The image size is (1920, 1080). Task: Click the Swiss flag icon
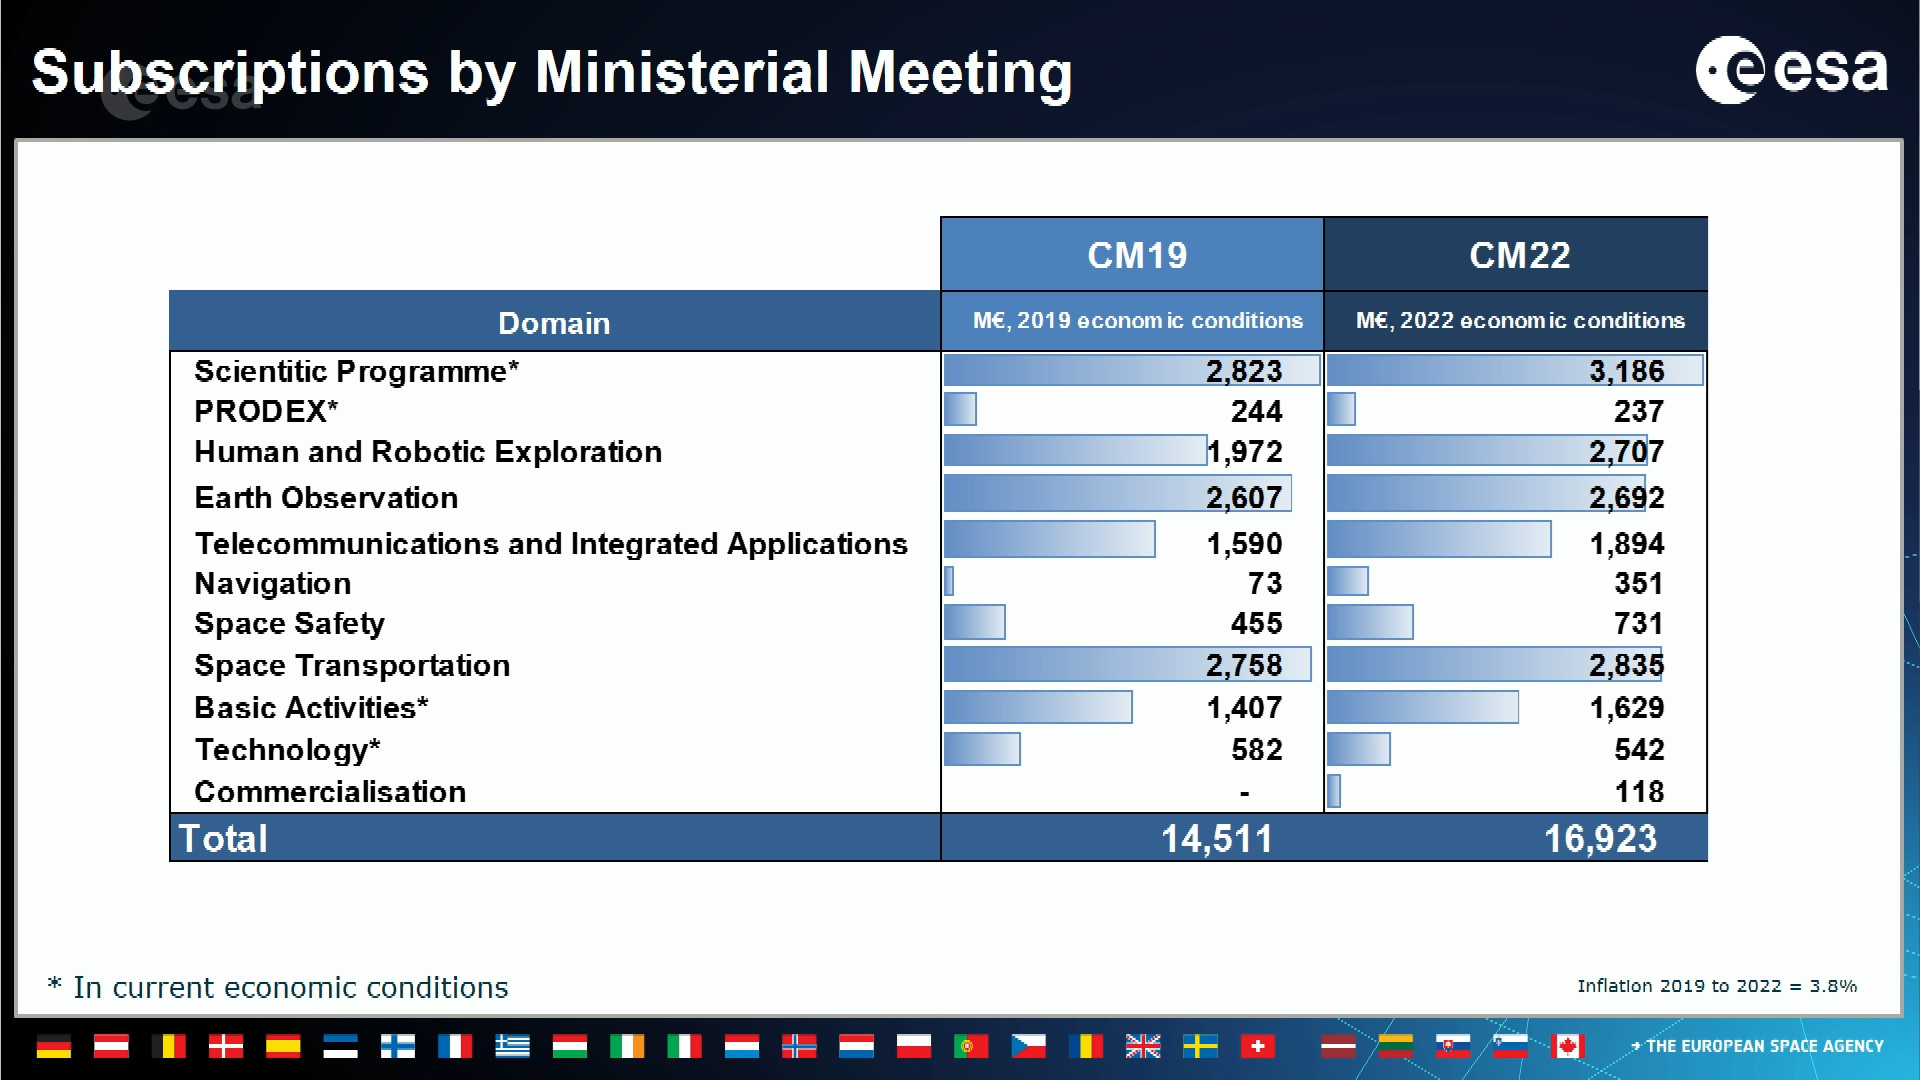[1257, 1046]
